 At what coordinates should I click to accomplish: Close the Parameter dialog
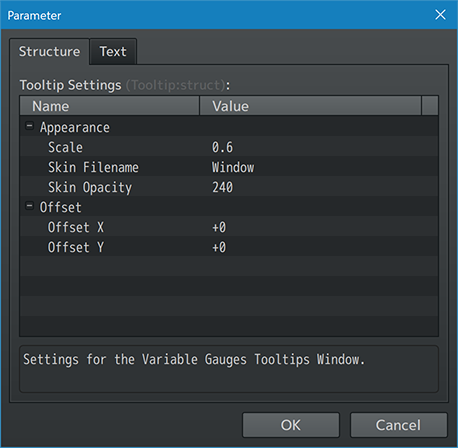tap(440, 15)
